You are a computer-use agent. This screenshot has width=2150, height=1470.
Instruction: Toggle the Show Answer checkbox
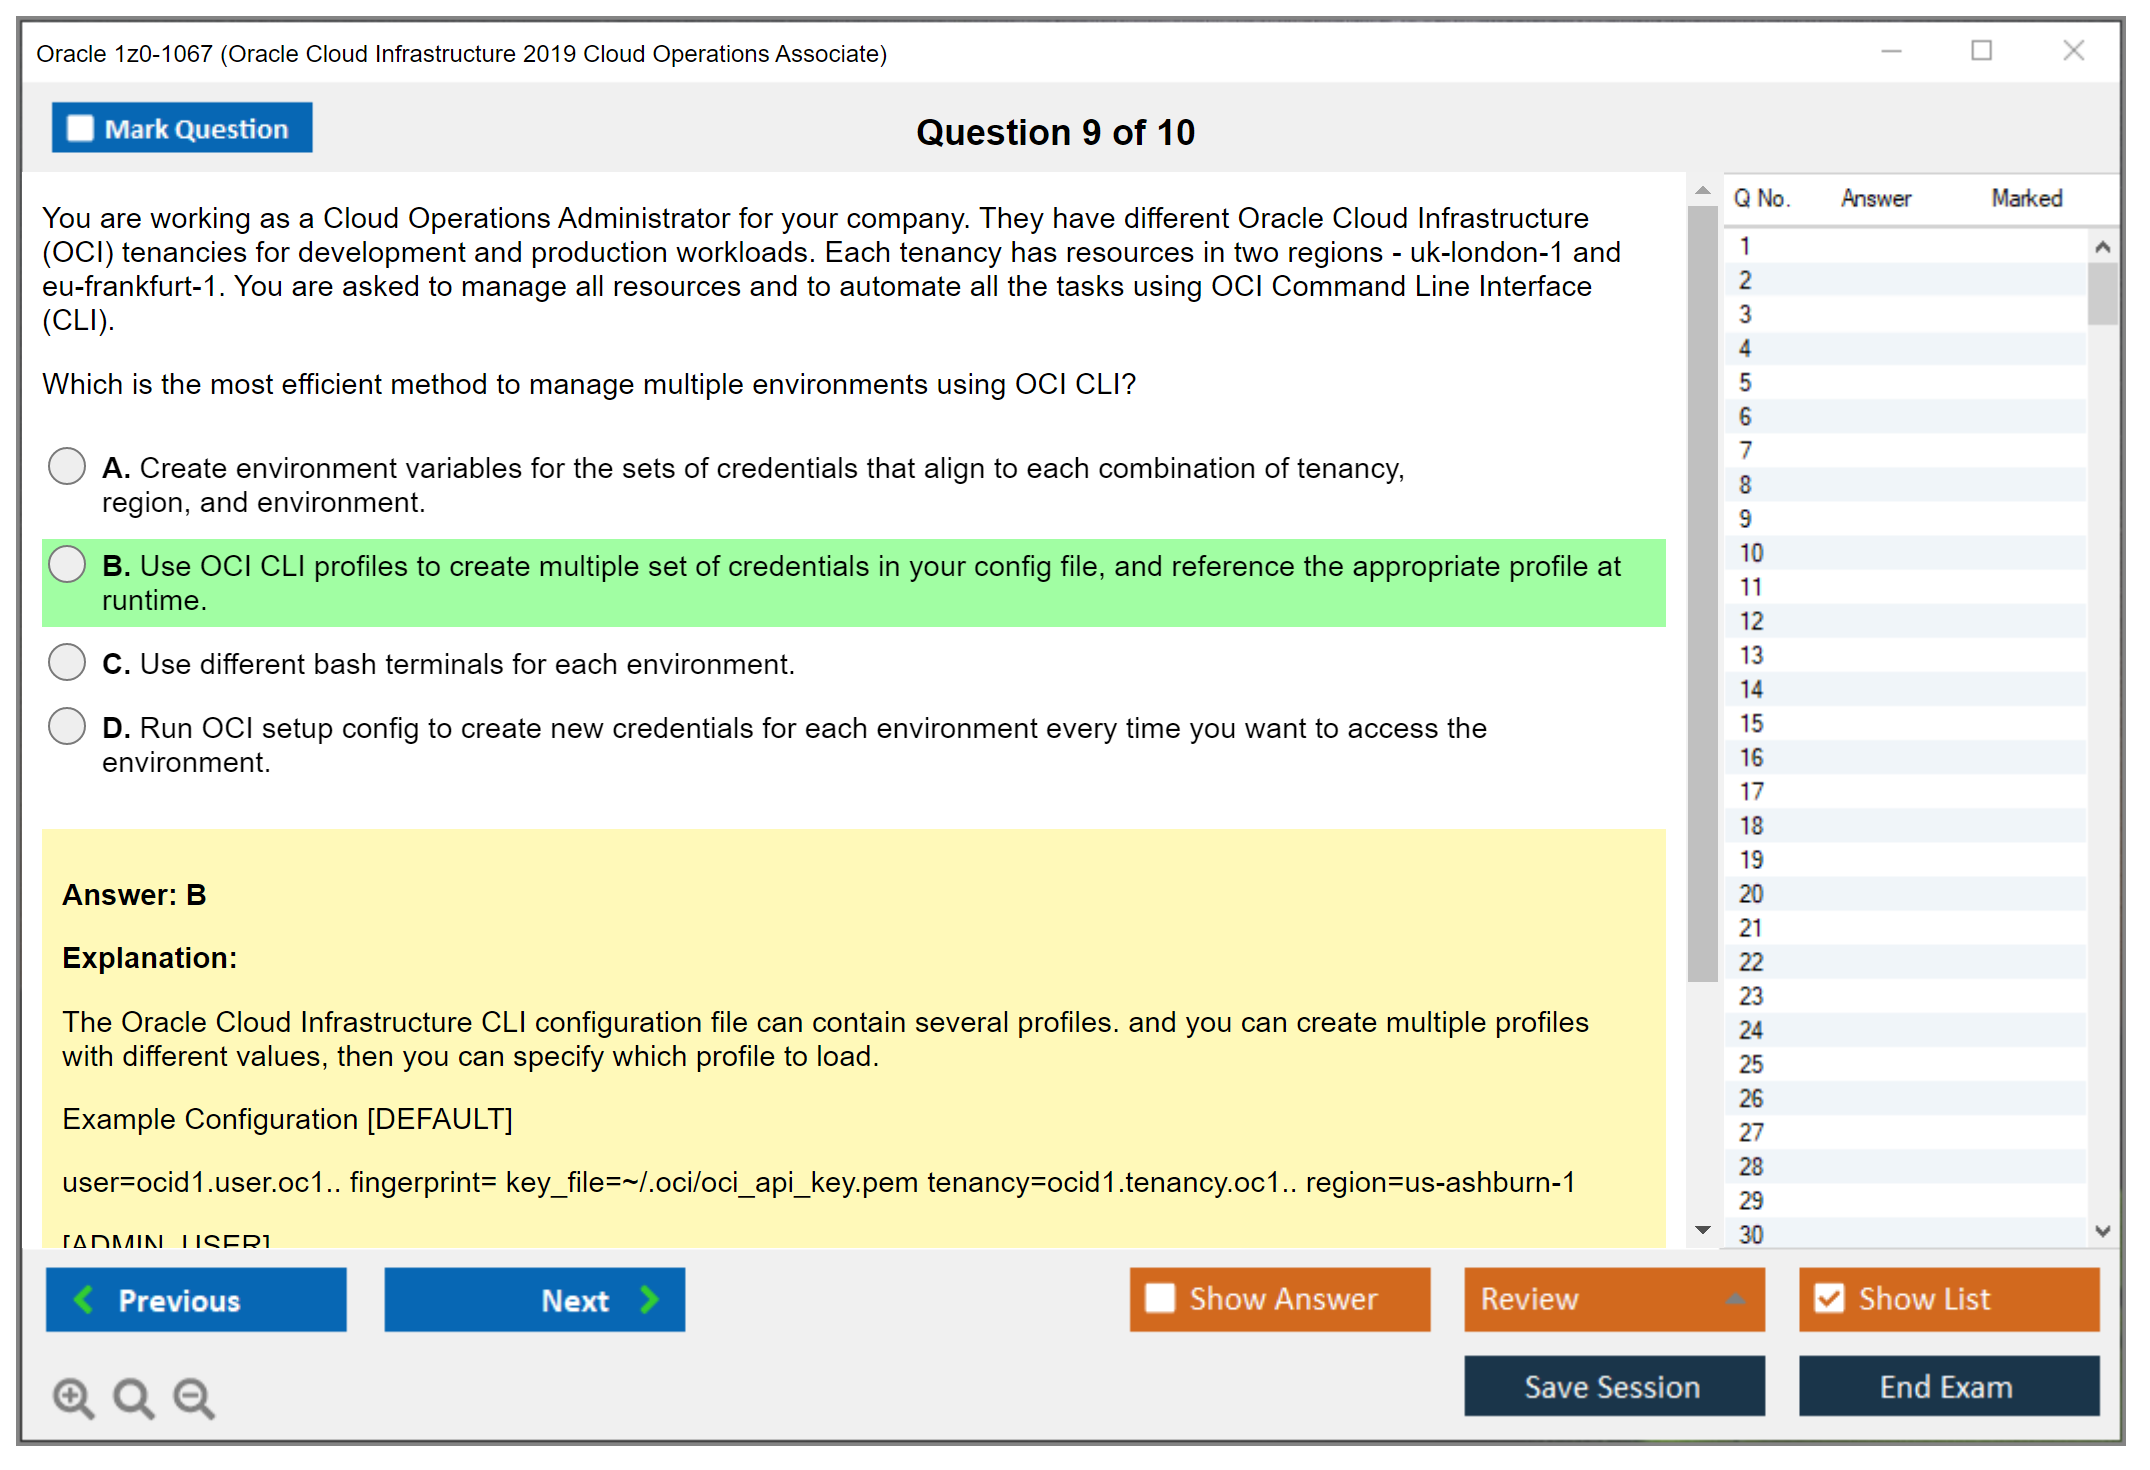[1160, 1298]
